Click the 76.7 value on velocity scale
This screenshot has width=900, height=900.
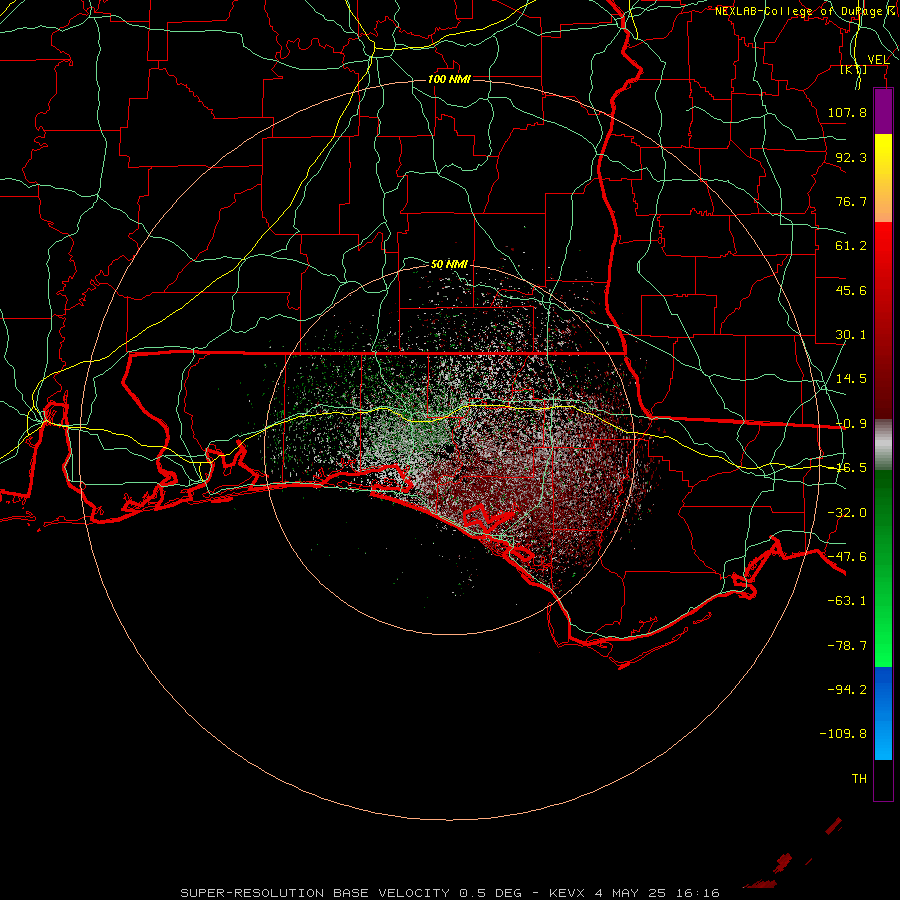(851, 201)
